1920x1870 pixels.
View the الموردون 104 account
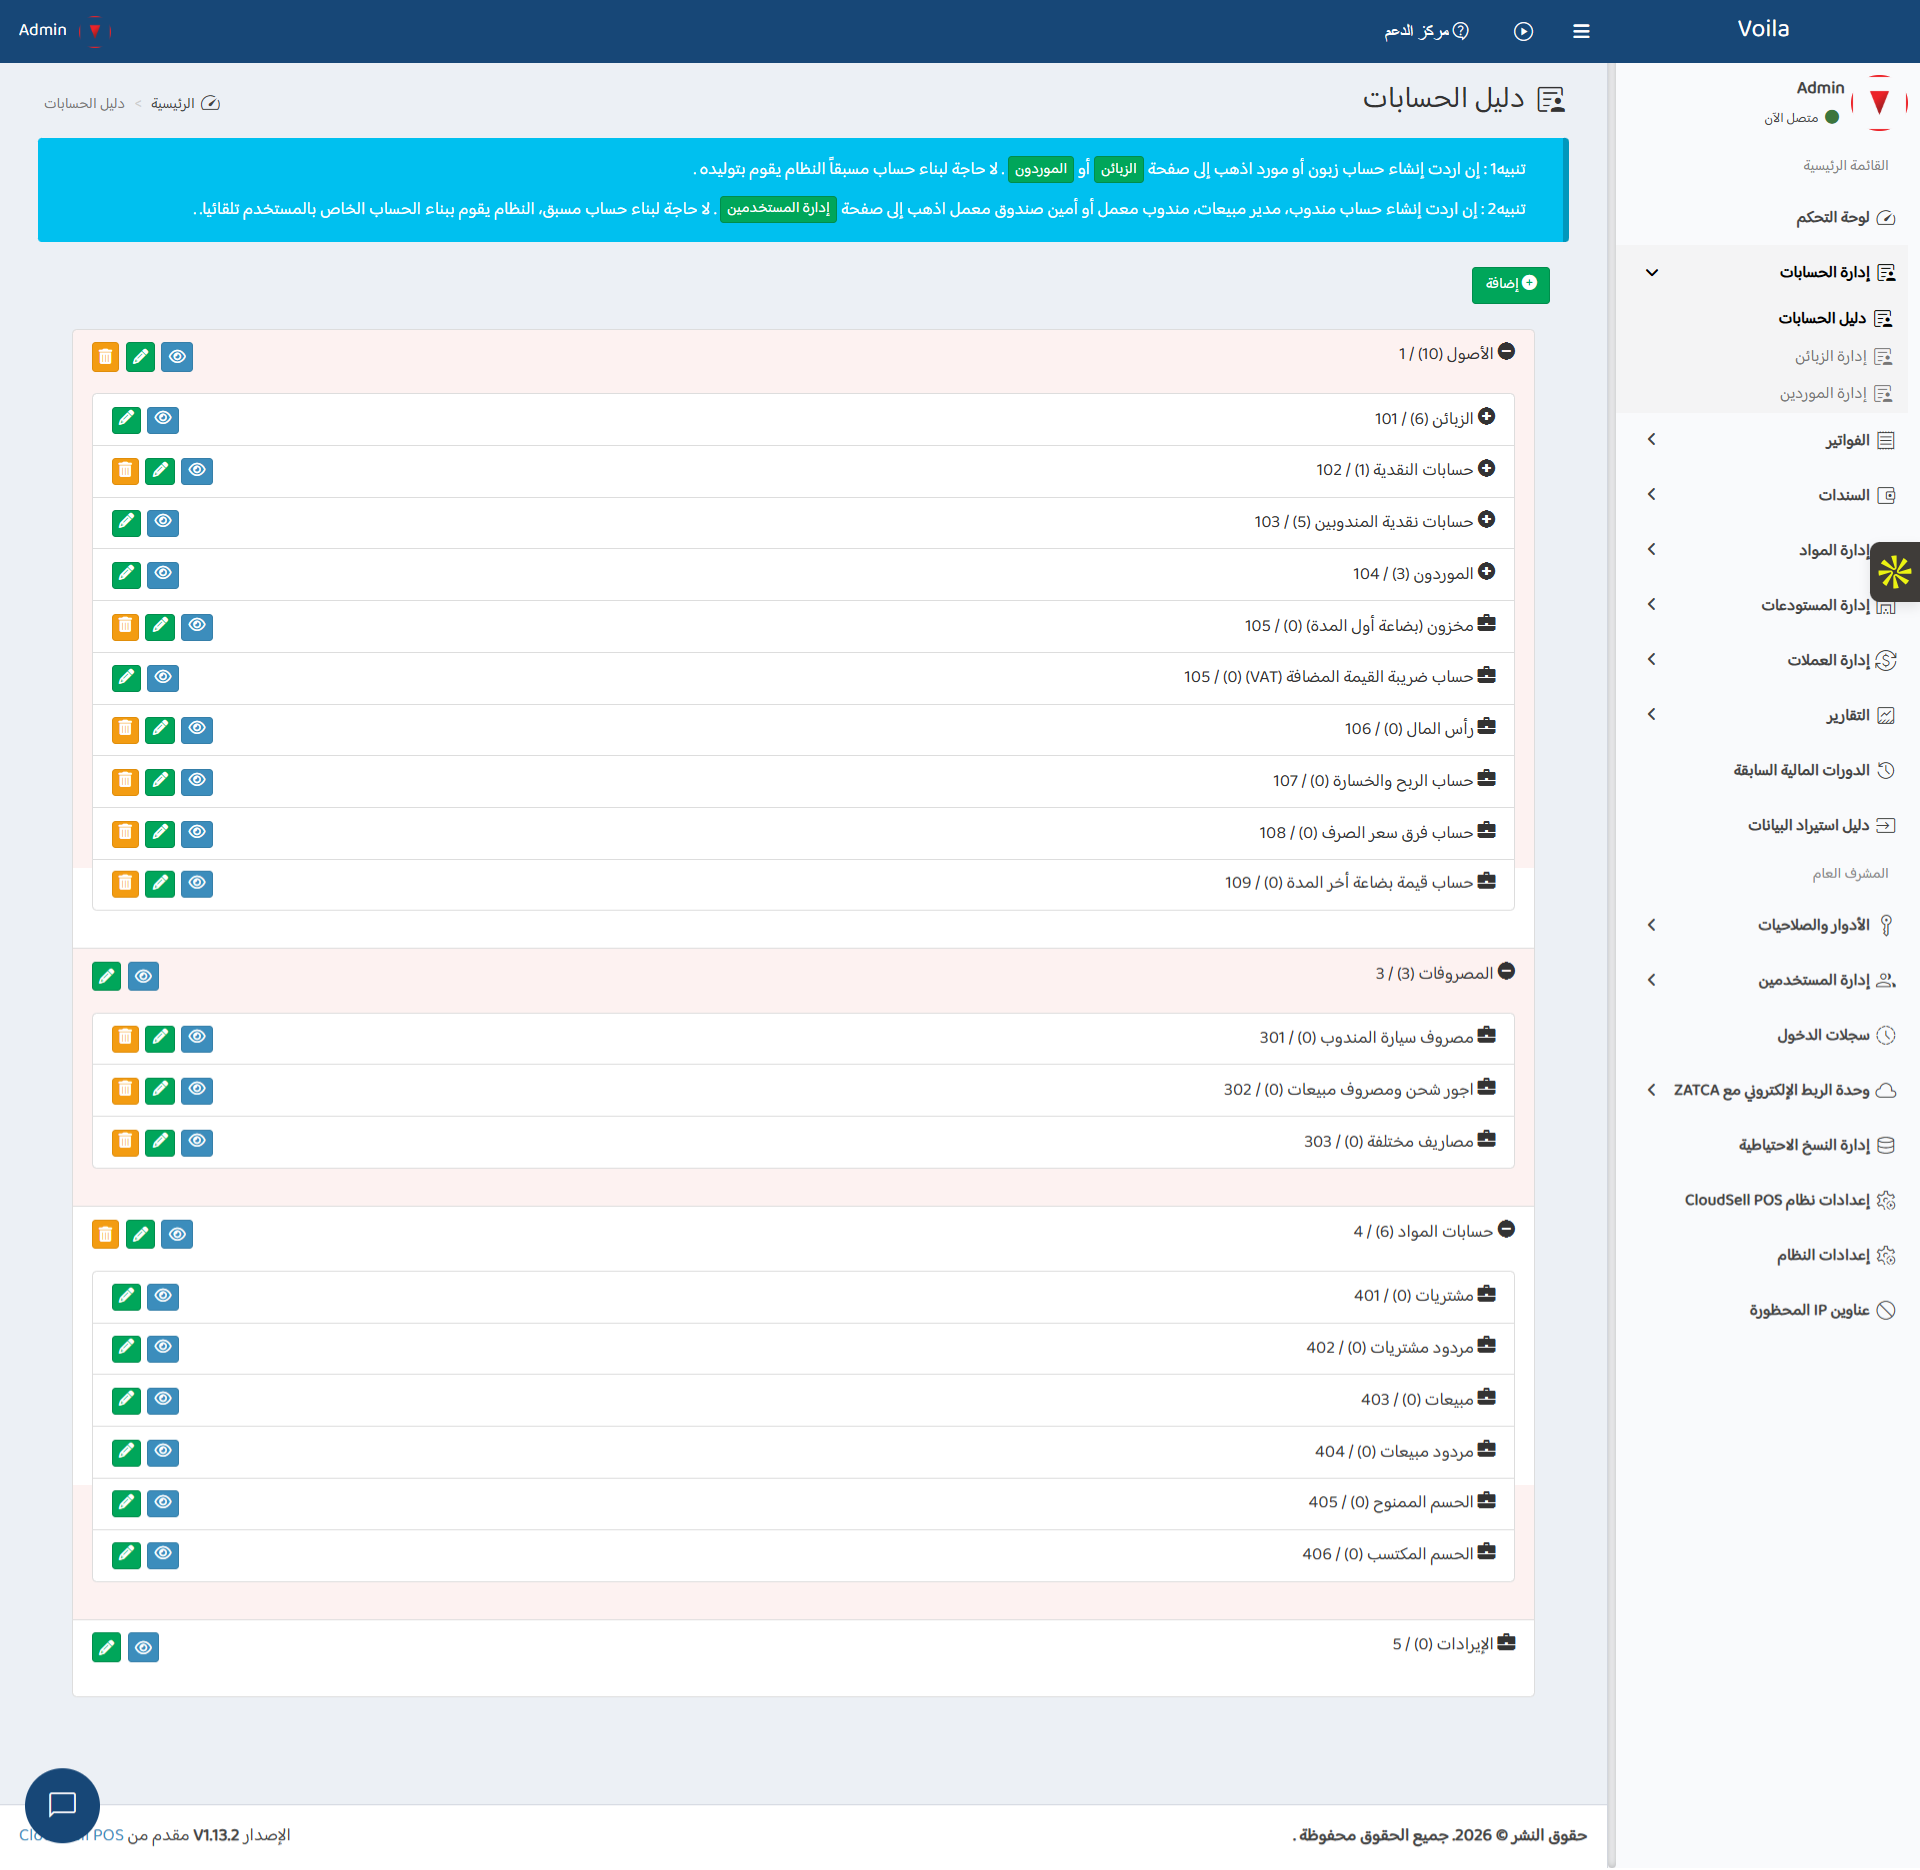[x=163, y=574]
